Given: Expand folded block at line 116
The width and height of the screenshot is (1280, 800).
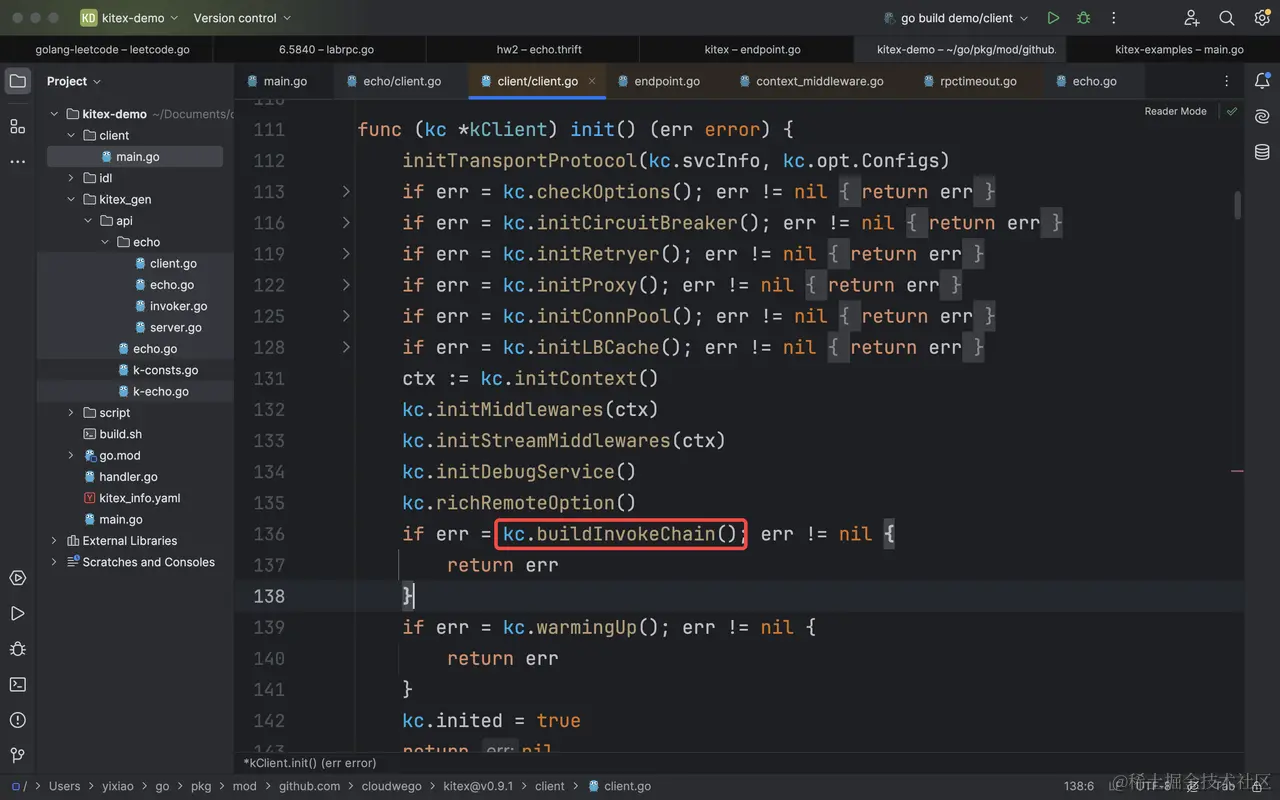Looking at the screenshot, I should 346,222.
